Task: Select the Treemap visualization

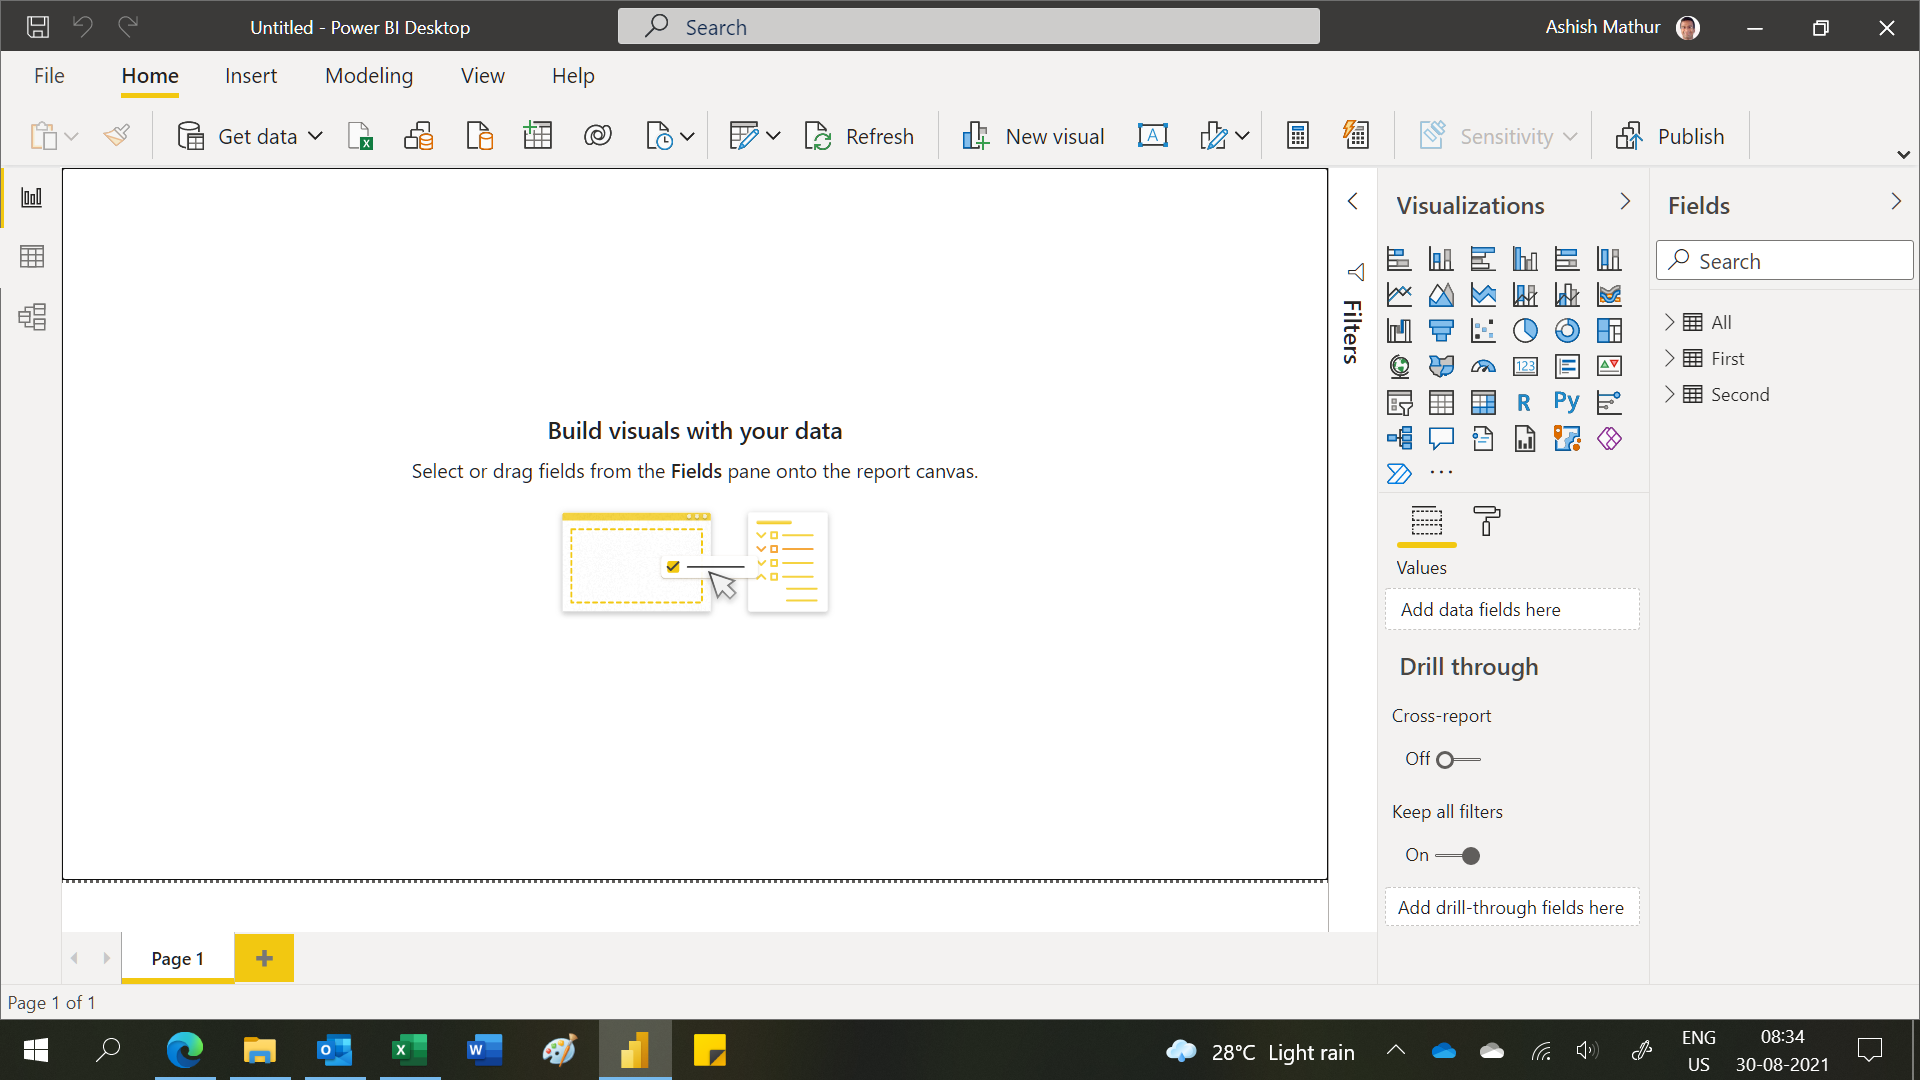Action: [x=1609, y=331]
